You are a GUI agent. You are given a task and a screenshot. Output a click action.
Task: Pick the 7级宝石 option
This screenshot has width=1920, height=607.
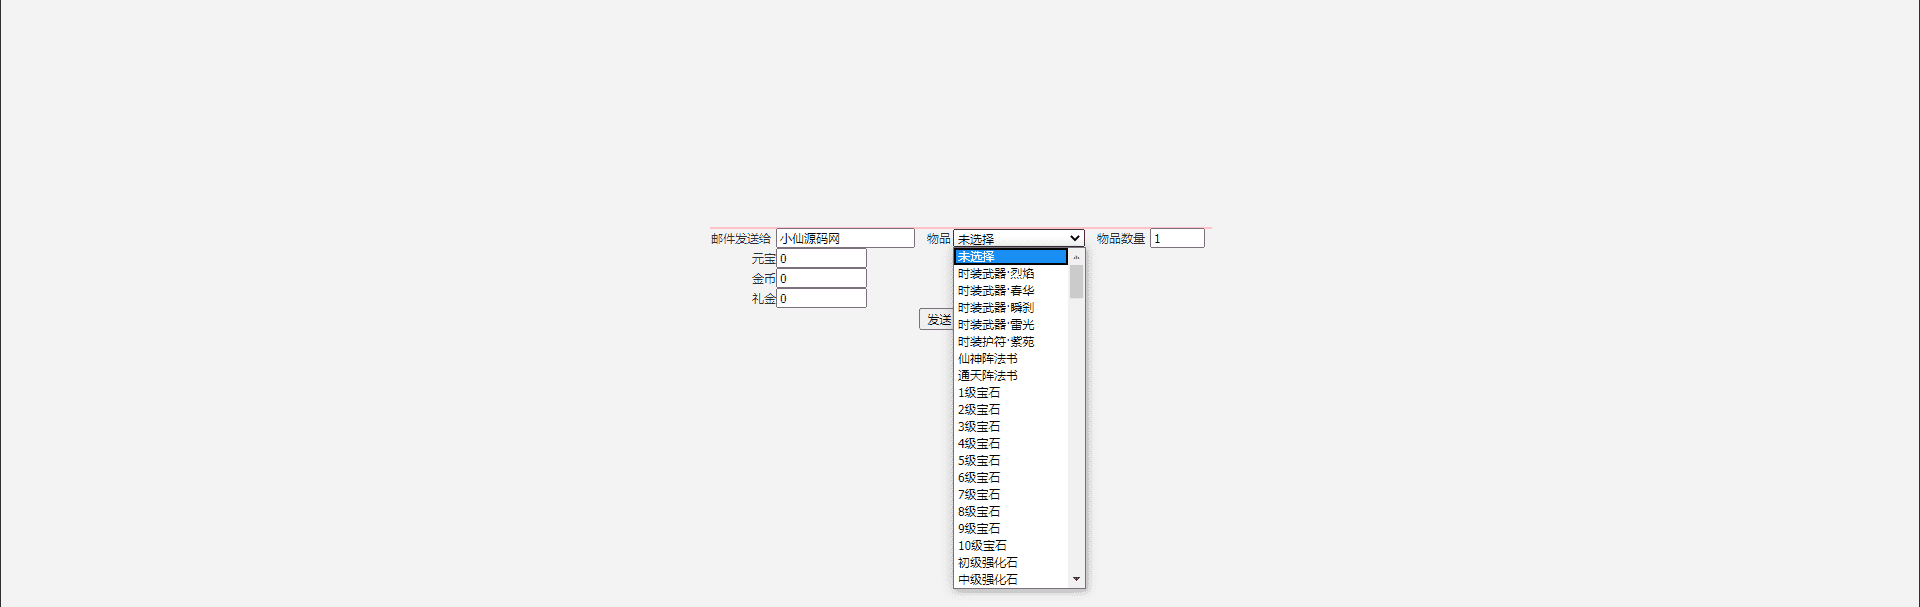[x=1011, y=495]
